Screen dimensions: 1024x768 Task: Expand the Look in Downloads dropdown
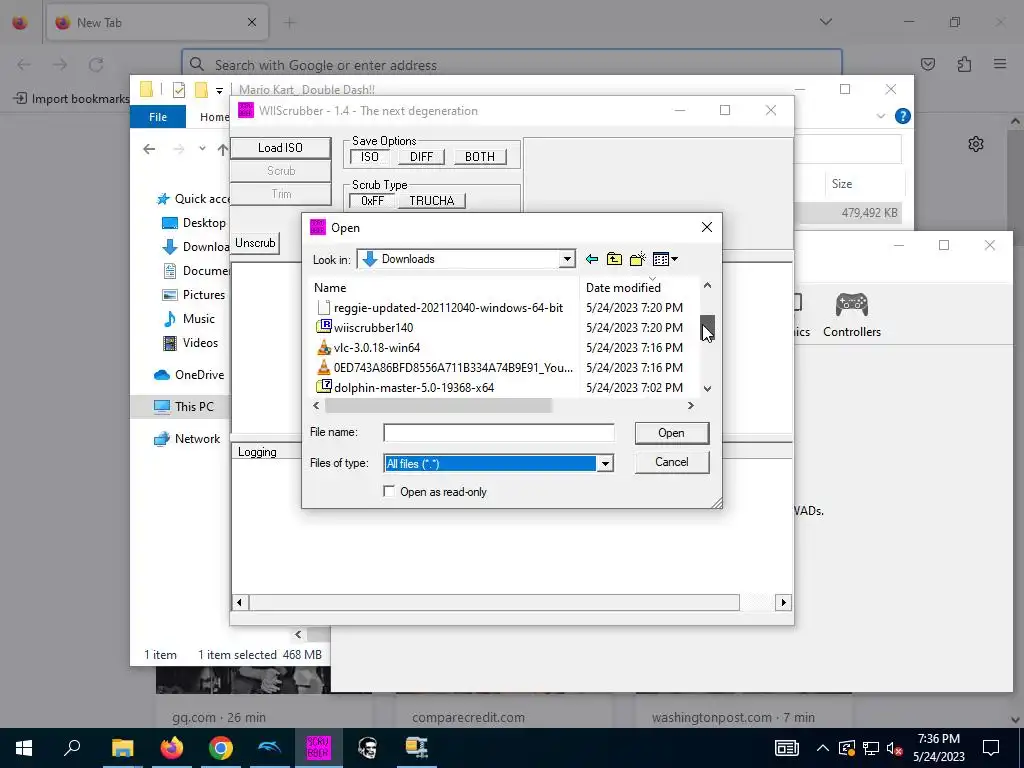pos(567,259)
